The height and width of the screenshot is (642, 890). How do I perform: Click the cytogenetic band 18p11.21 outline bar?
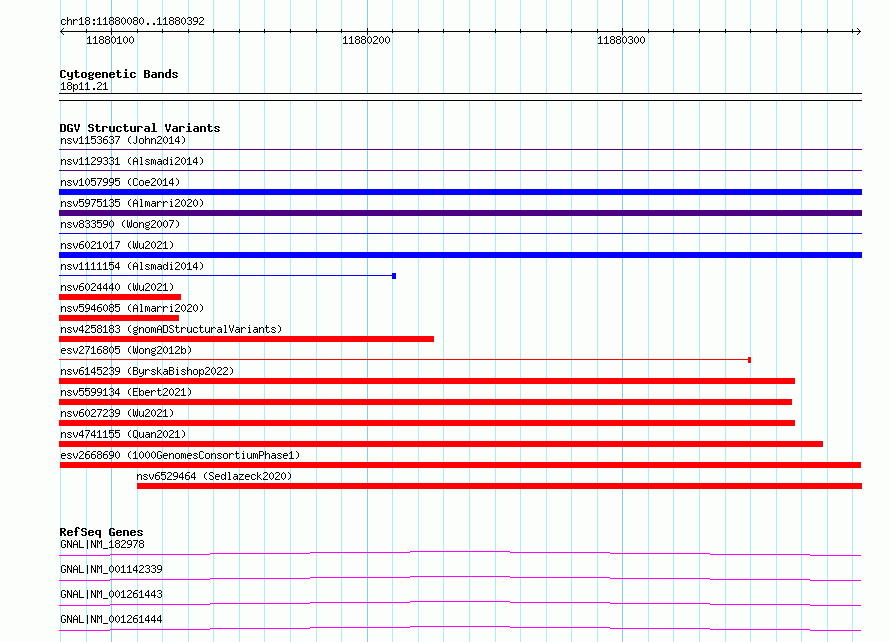[x=460, y=97]
